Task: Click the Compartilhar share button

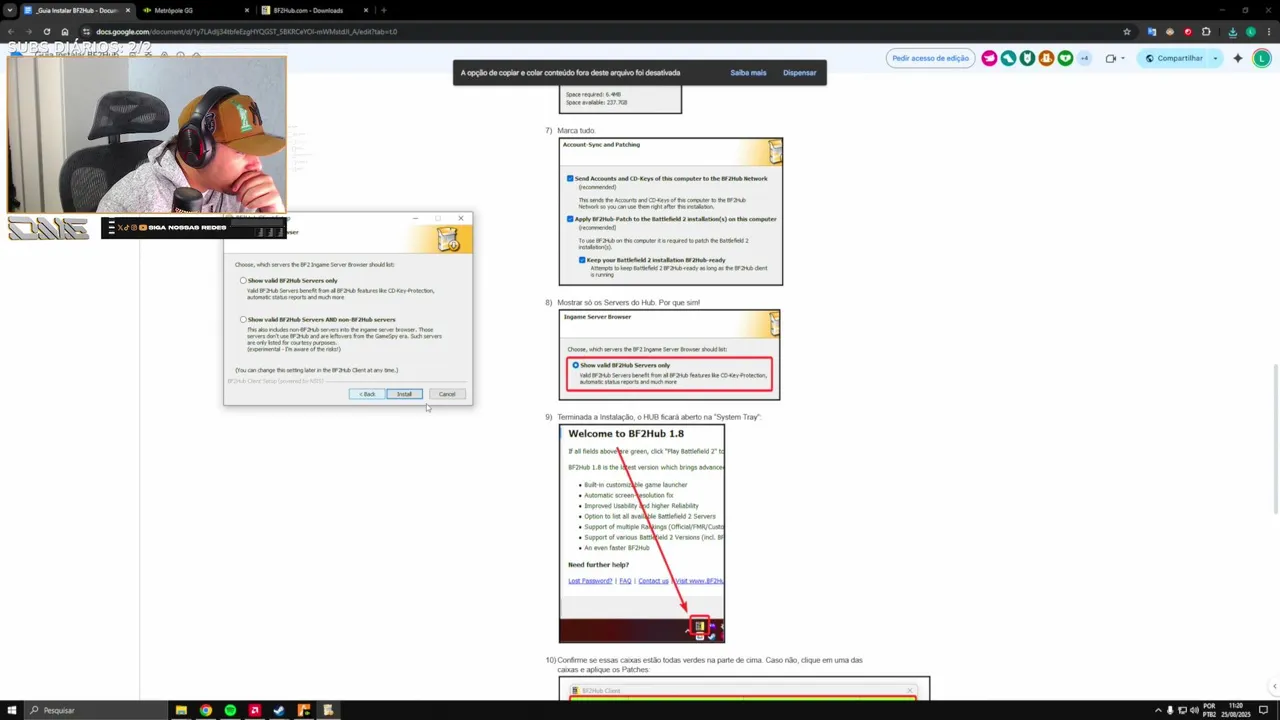Action: 1174,58
